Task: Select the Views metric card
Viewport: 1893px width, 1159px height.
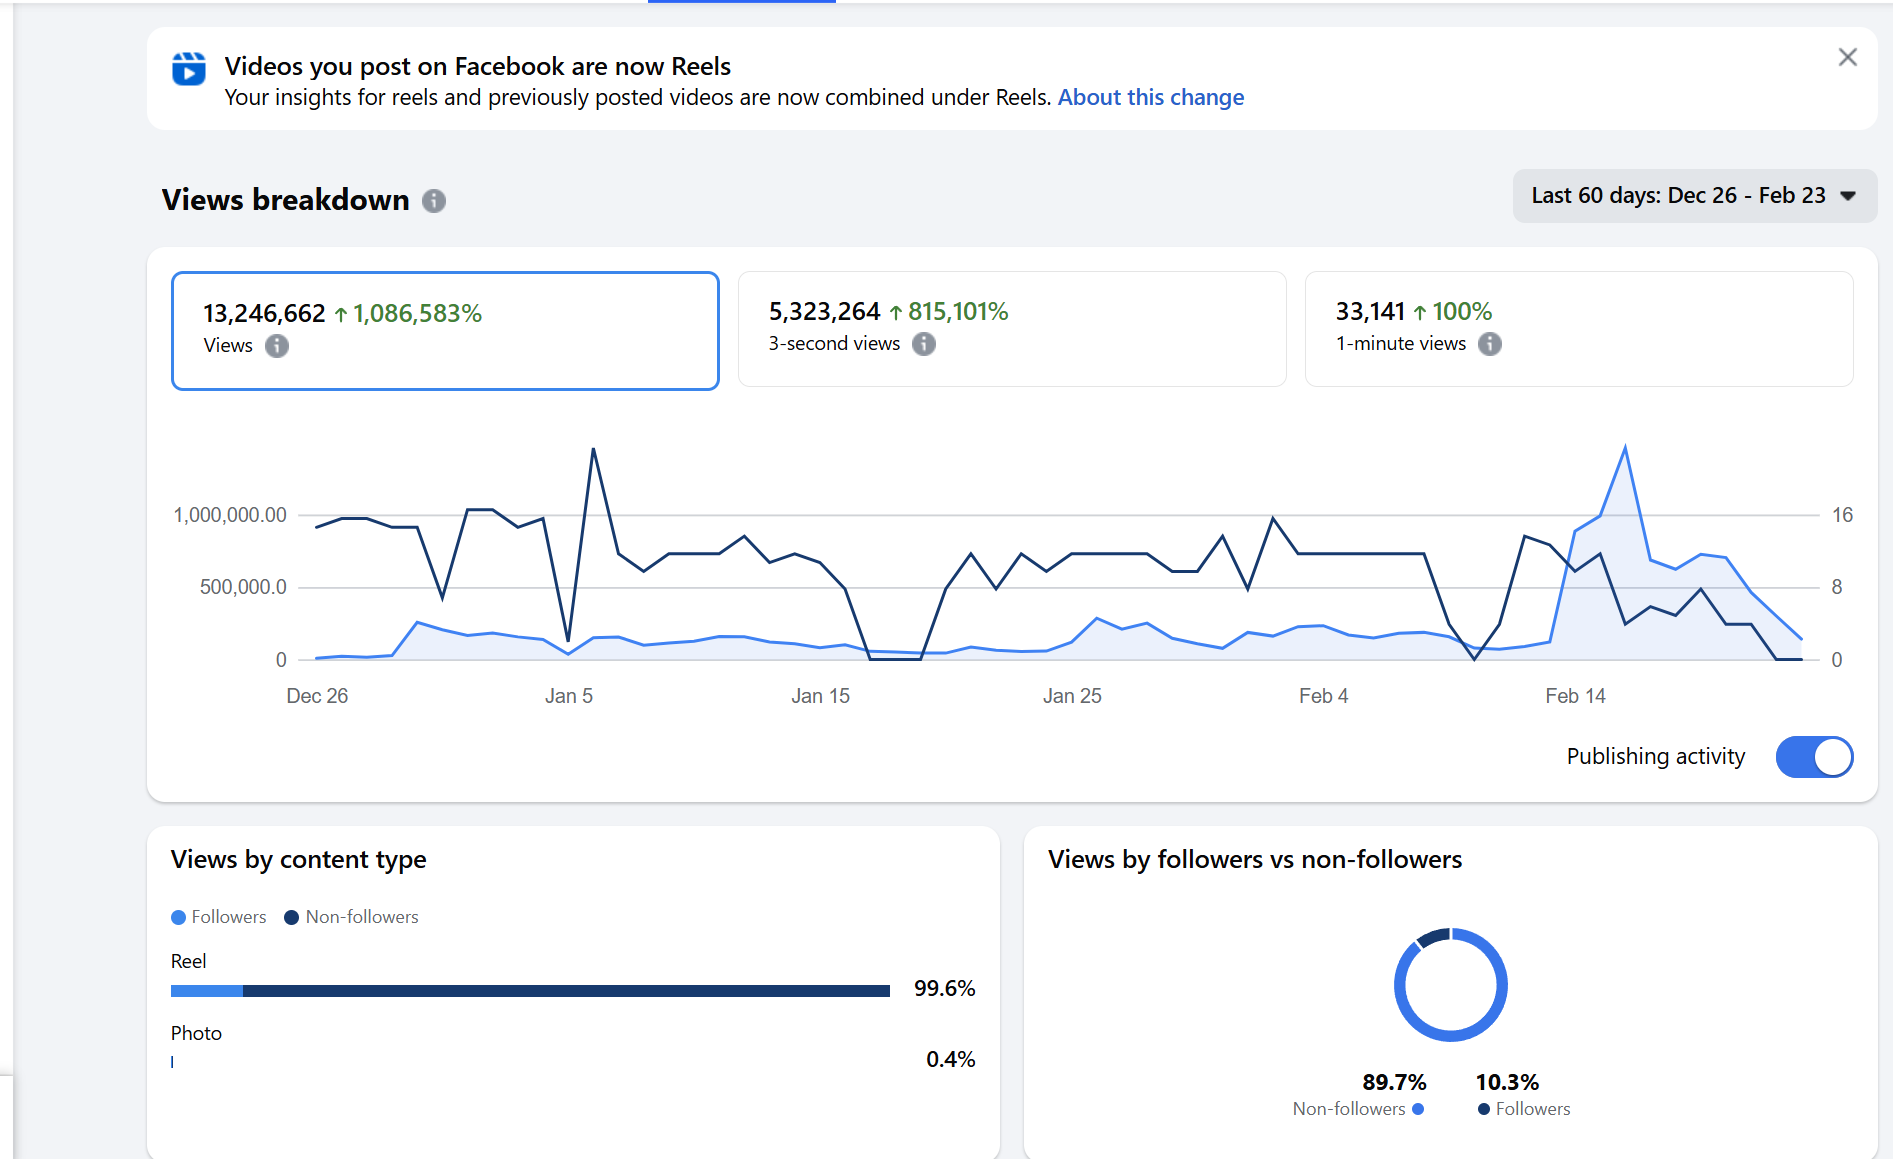Action: click(445, 330)
